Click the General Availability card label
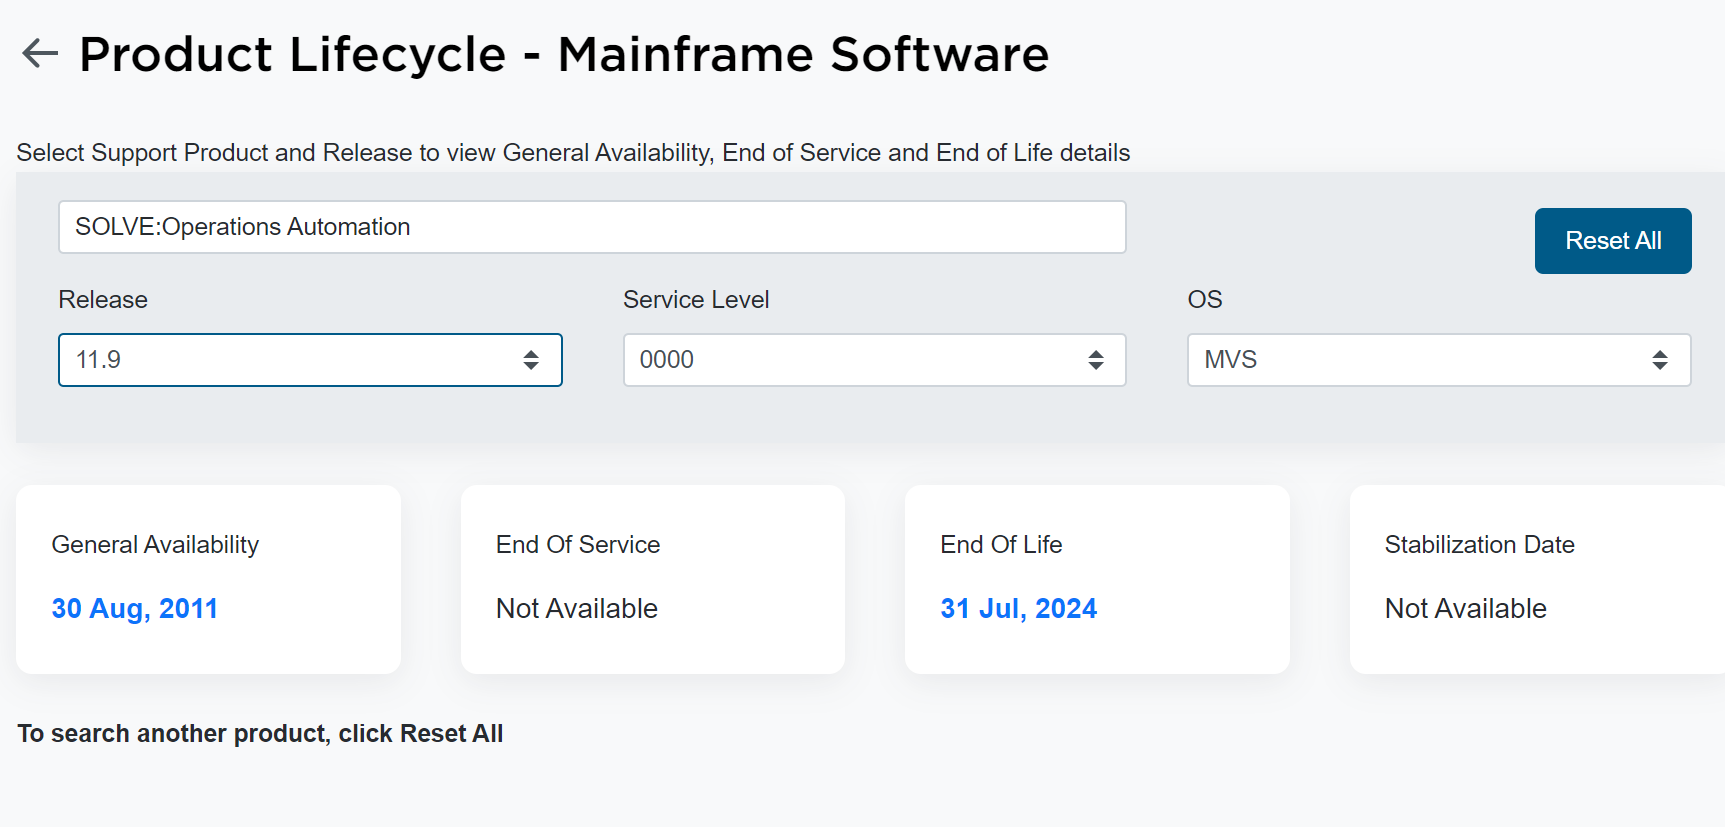This screenshot has width=1725, height=827. pyautogui.click(x=155, y=545)
